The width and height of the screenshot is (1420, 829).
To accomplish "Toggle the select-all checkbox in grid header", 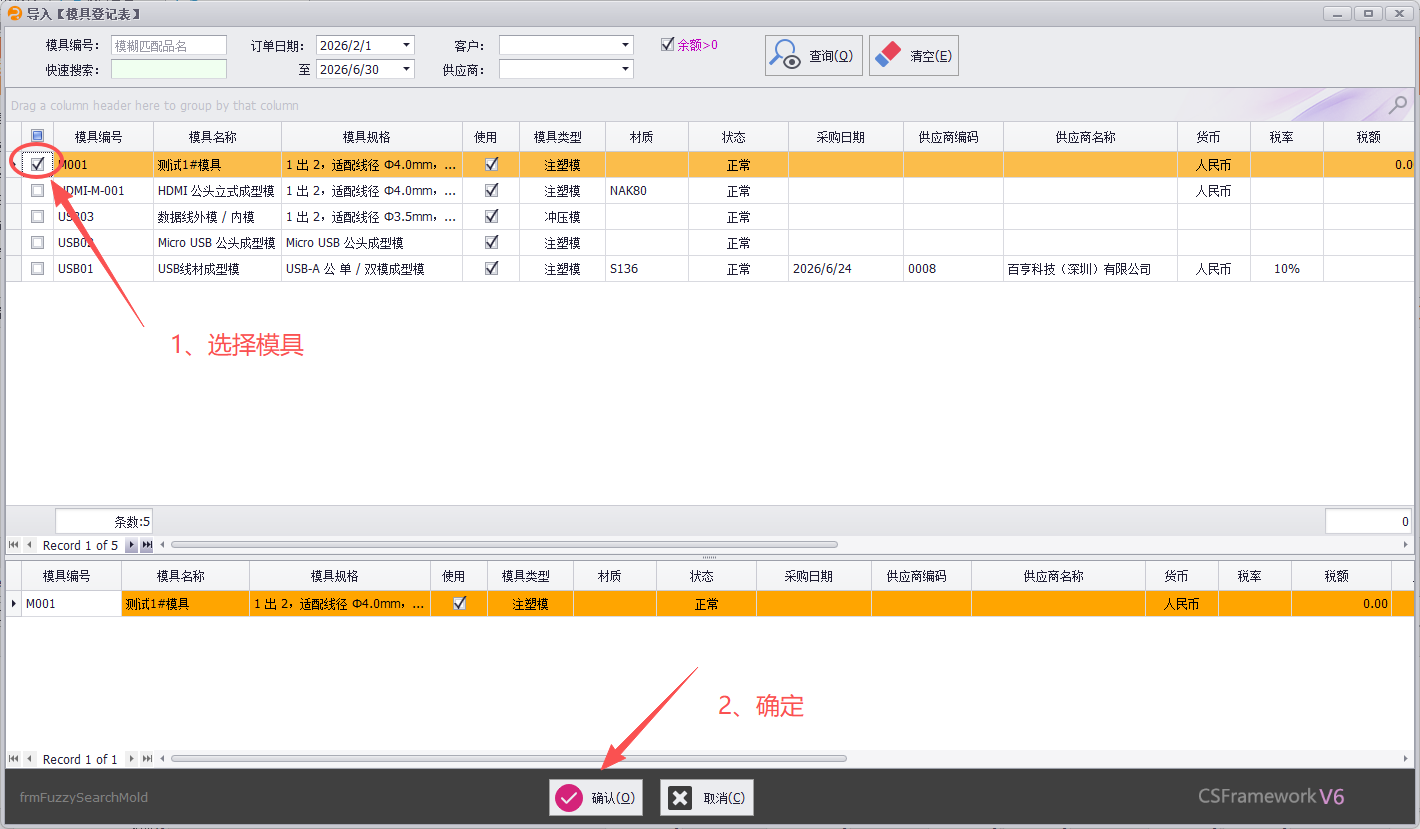I will pos(37,136).
